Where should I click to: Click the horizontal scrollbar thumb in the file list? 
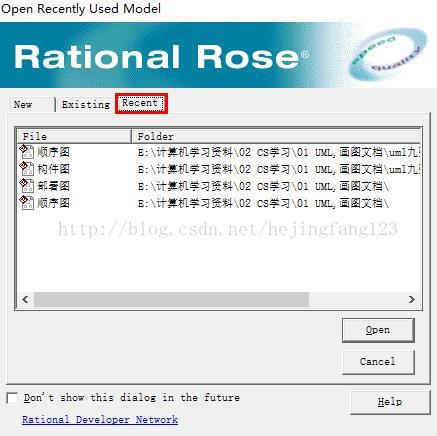(x=171, y=299)
